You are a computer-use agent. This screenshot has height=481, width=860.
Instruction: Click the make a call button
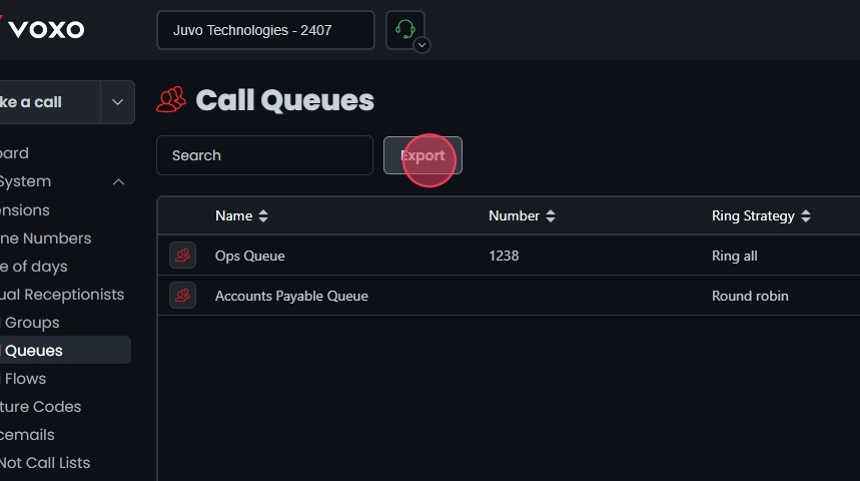coord(40,102)
